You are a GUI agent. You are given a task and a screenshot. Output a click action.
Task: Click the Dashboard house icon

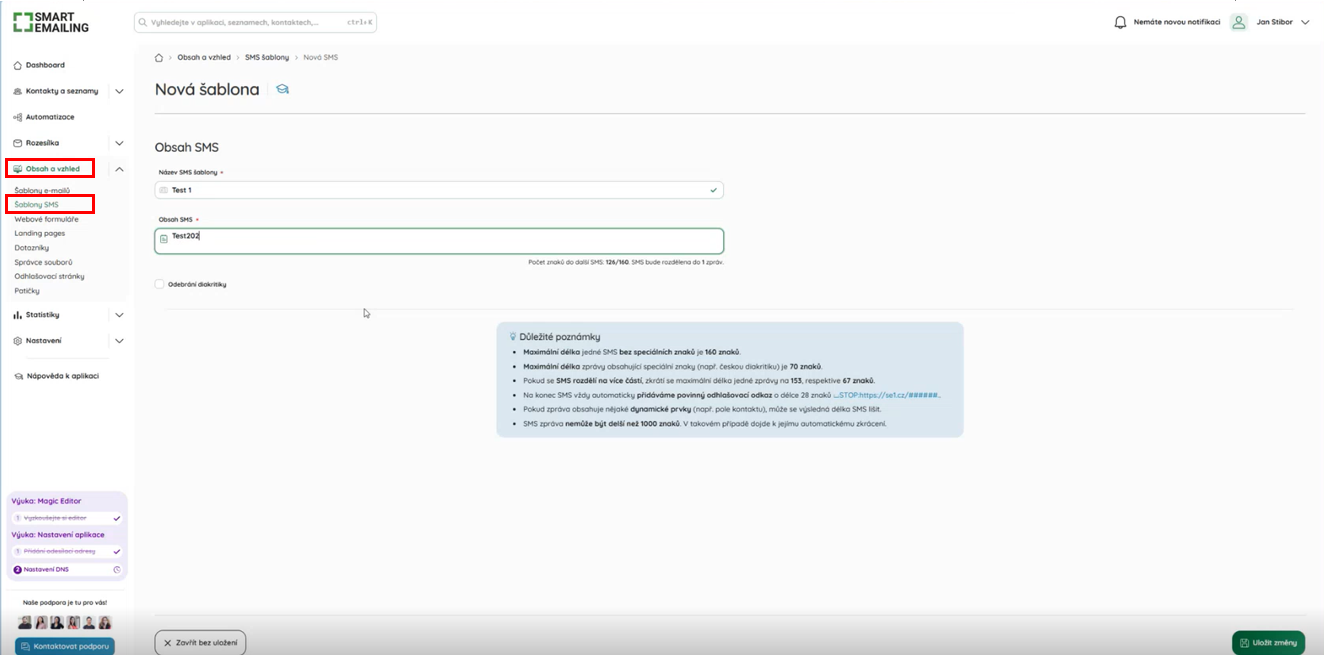pos(18,65)
